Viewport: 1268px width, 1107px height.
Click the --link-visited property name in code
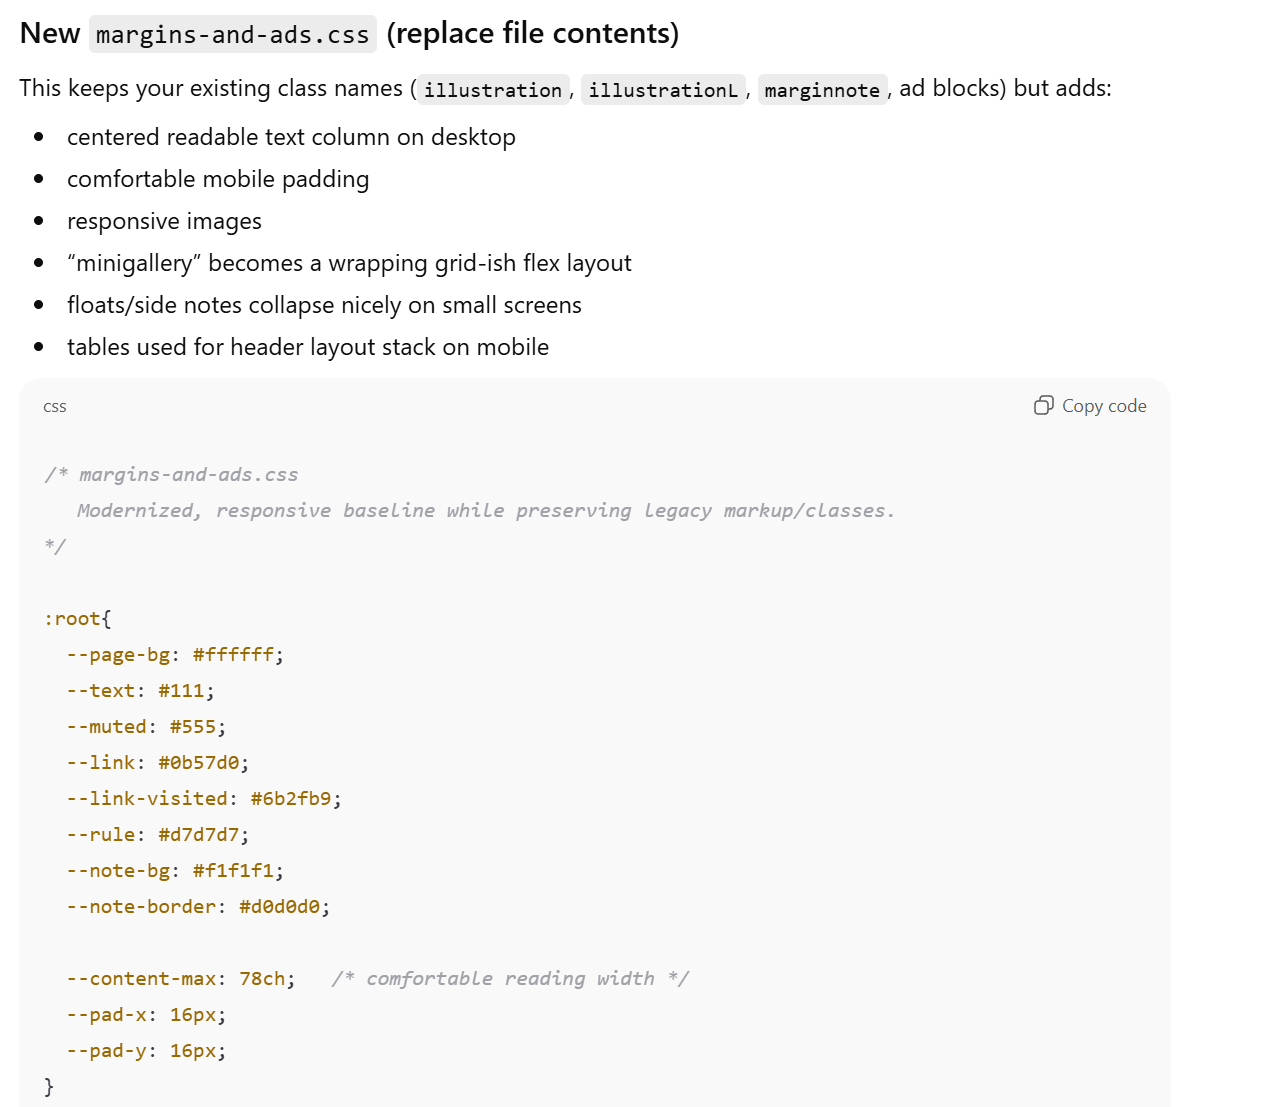pyautogui.click(x=147, y=799)
